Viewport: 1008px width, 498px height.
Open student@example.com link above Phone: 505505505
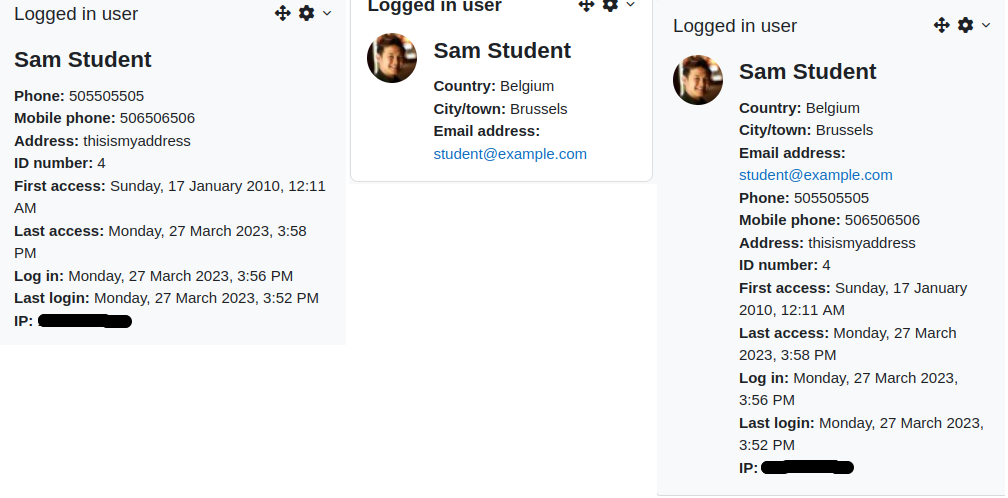816,175
